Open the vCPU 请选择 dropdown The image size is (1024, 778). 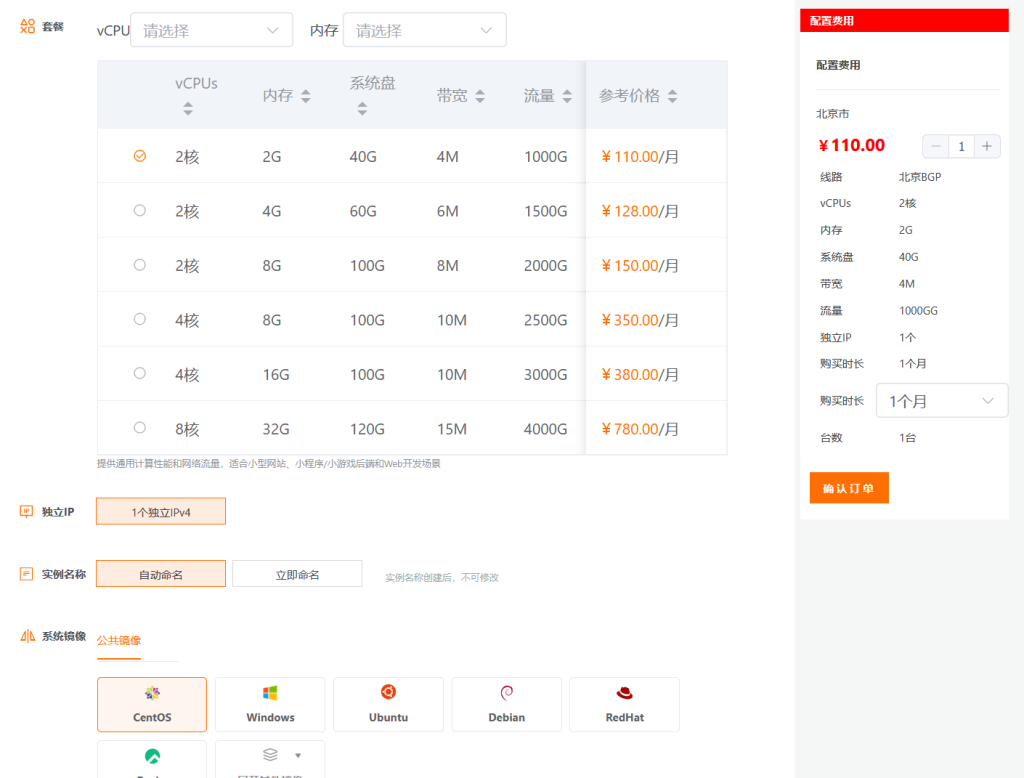tap(210, 30)
